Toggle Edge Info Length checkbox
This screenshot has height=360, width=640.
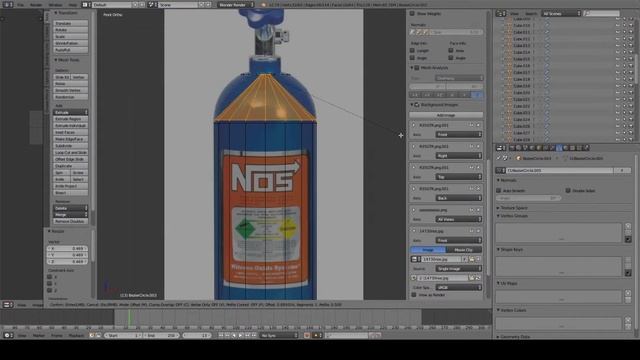[412, 51]
